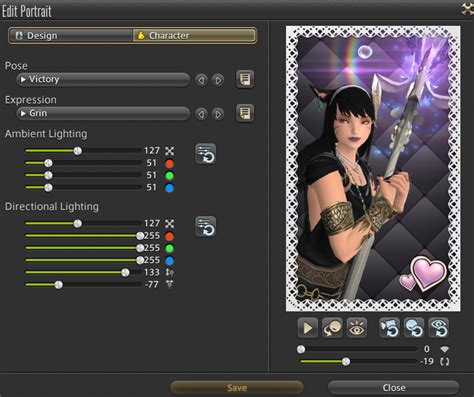Image resolution: width=474 pixels, height=397 pixels.
Task: Click the Directional Lighting brightness icon
Action: (170, 223)
